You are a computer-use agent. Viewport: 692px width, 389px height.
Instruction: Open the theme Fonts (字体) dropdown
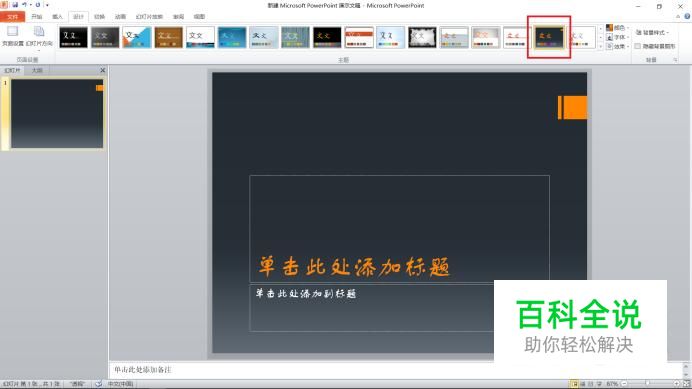617,37
